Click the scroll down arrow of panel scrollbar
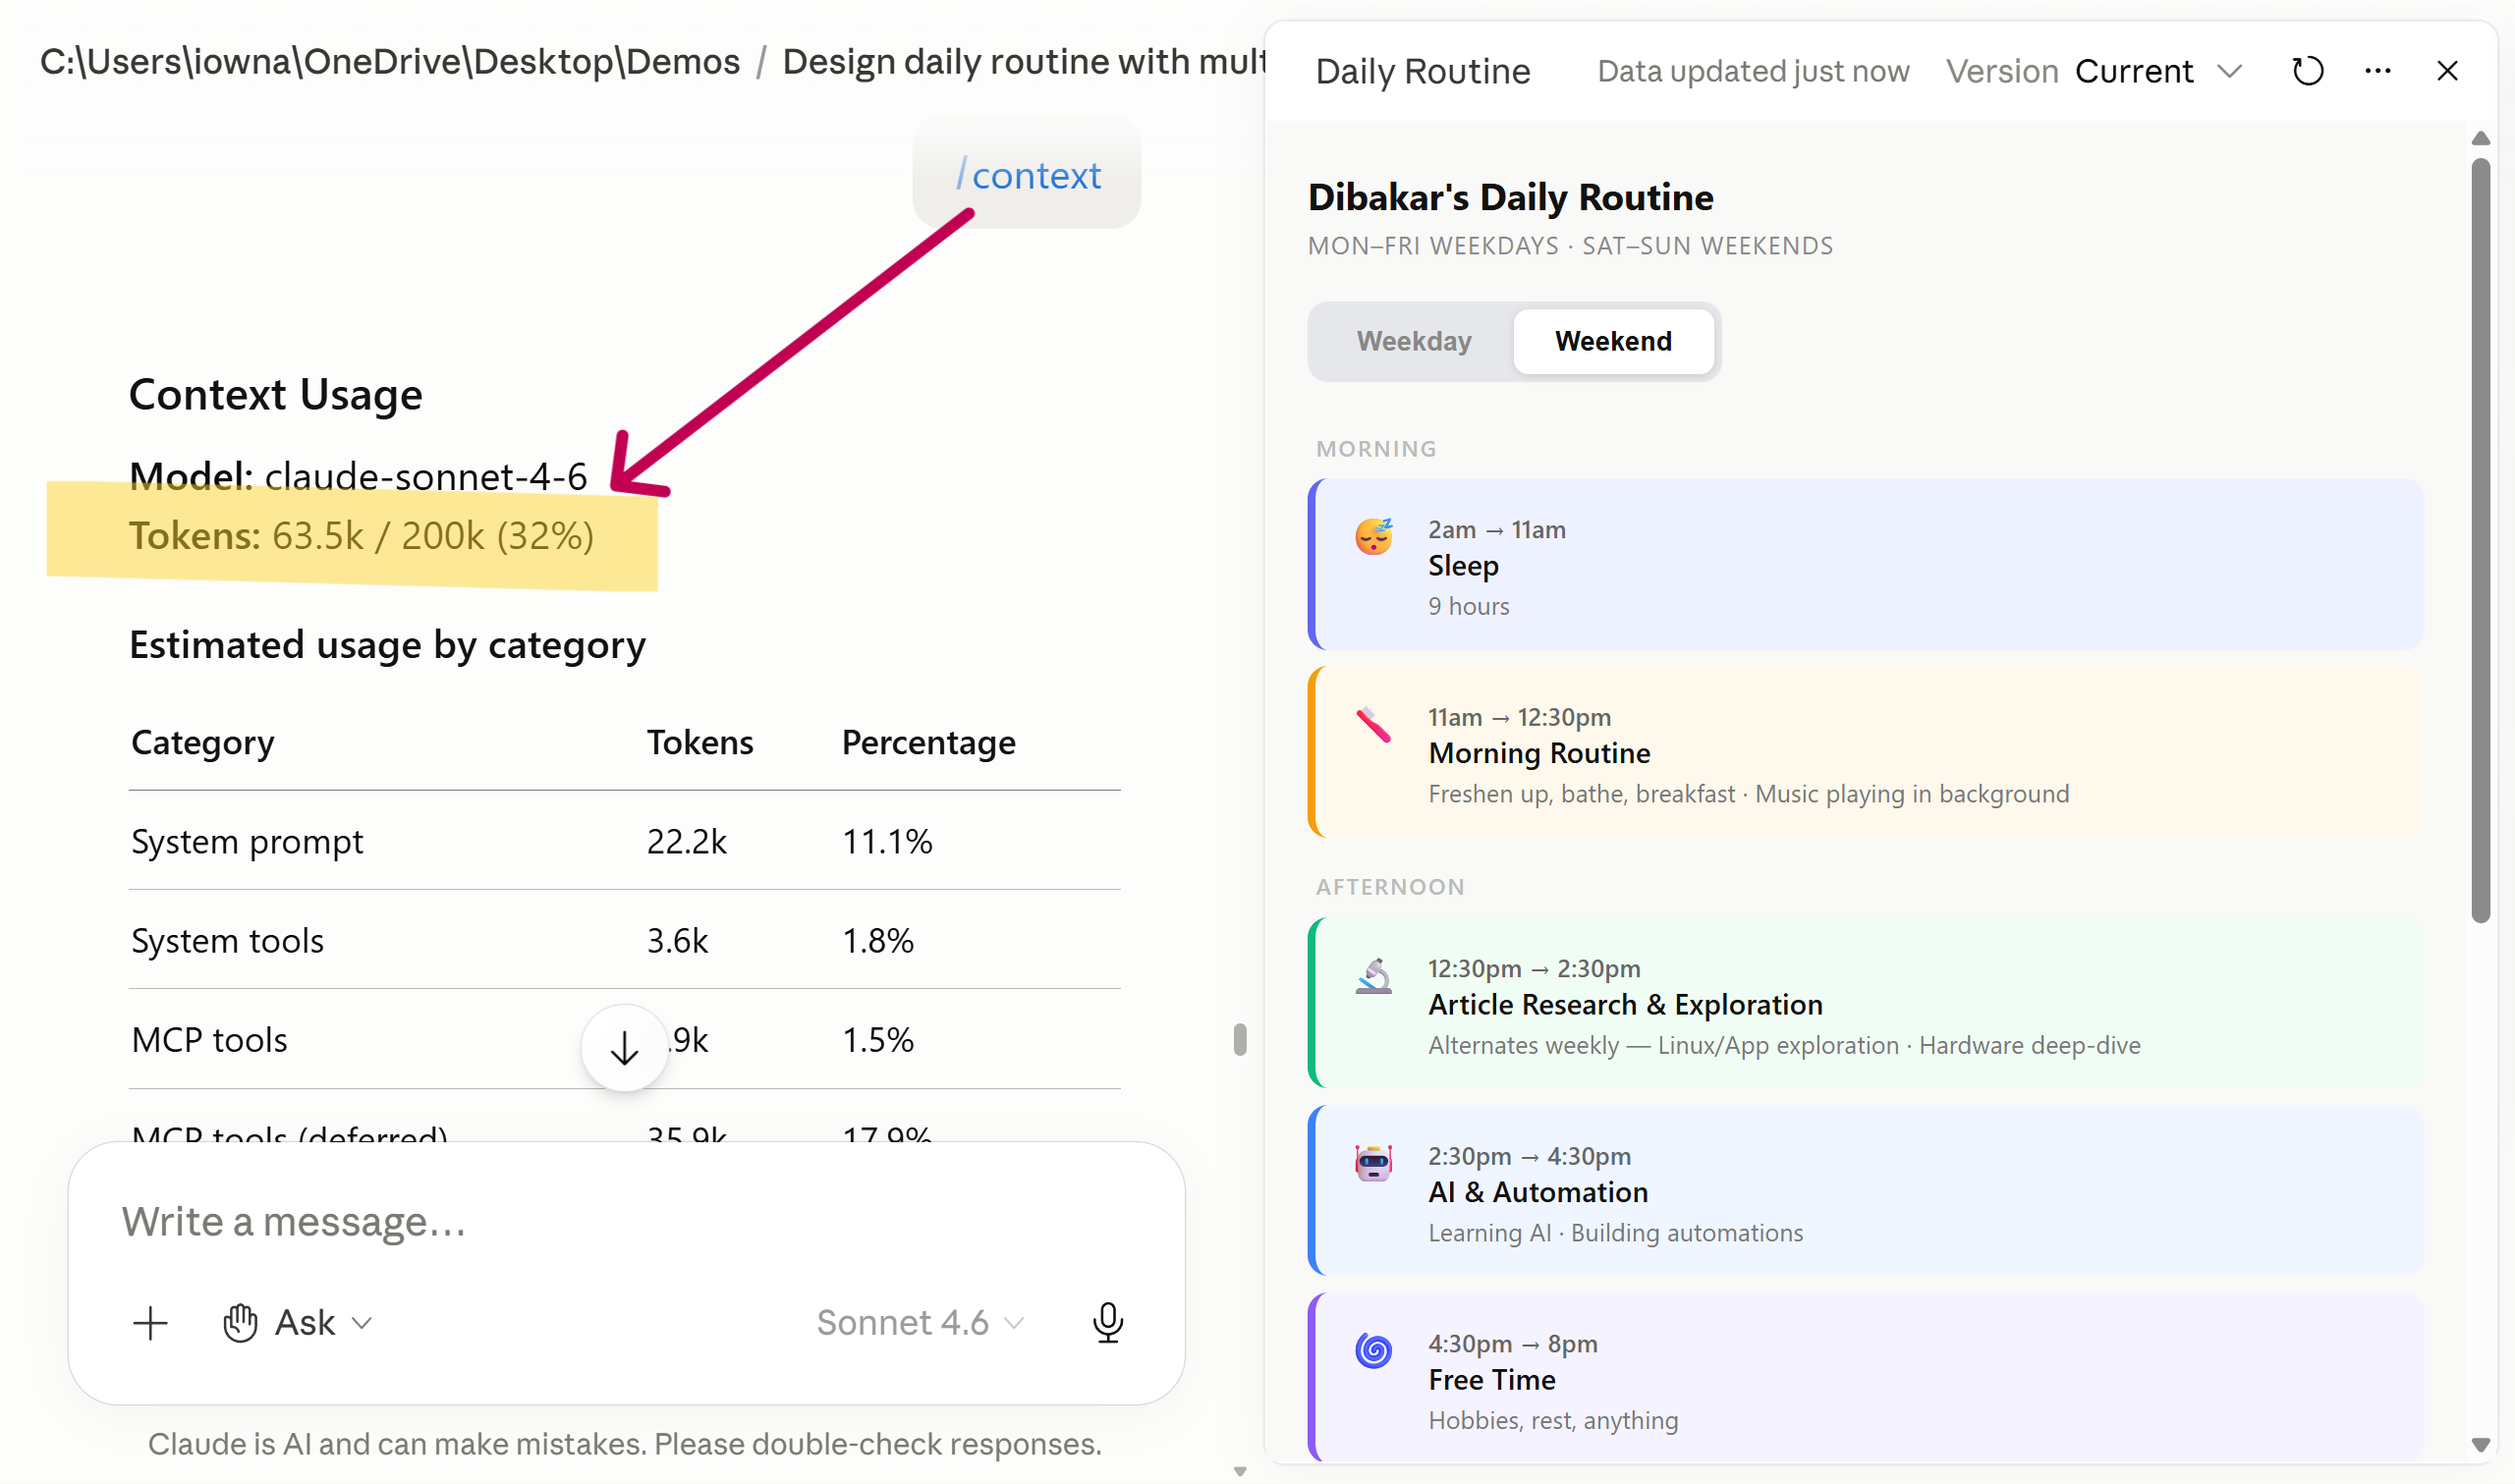 pos(2480,1445)
